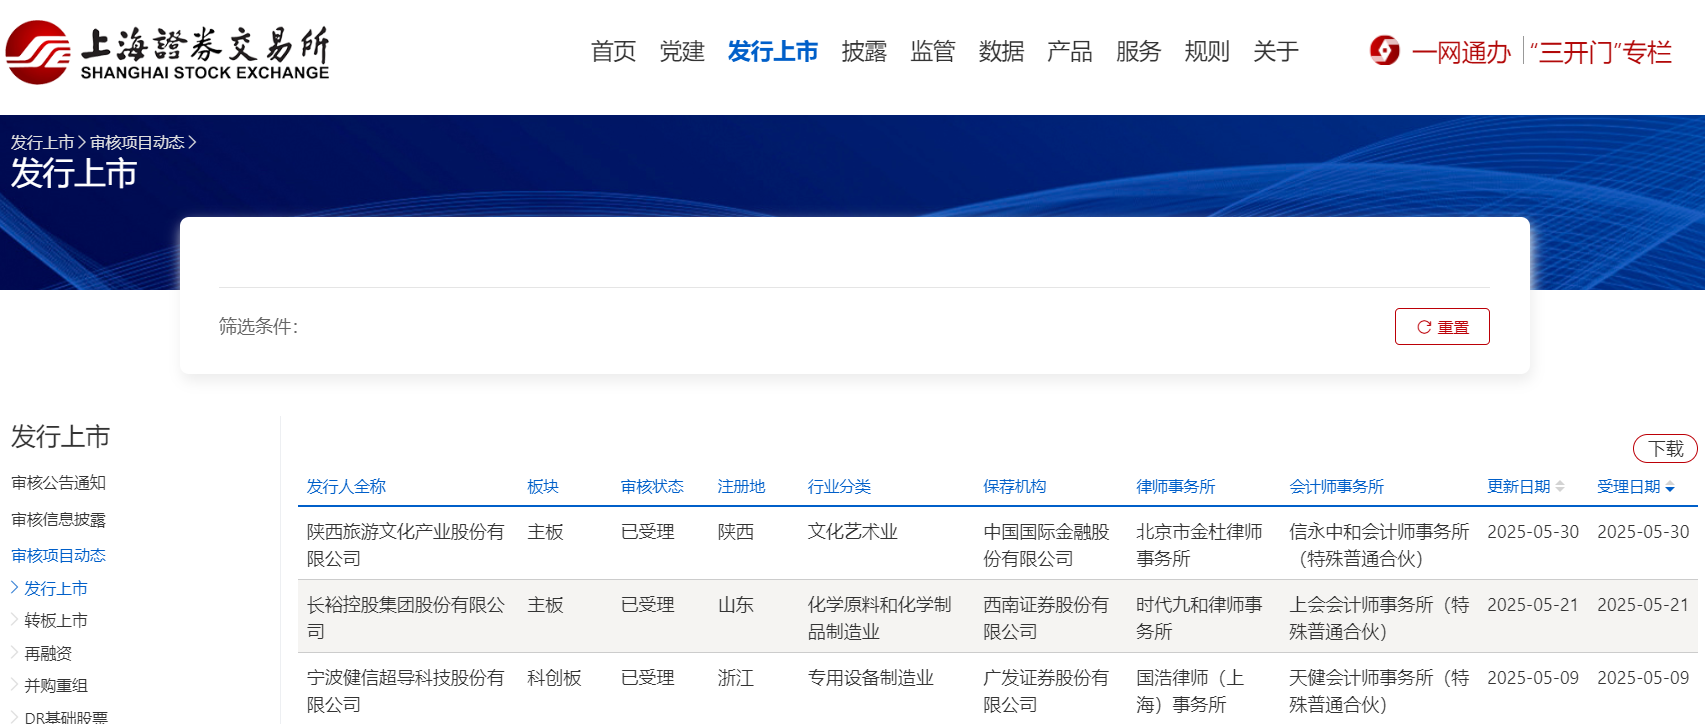The image size is (1705, 724).
Task: Open 审核公告通知 in the sidebar
Action: (58, 483)
